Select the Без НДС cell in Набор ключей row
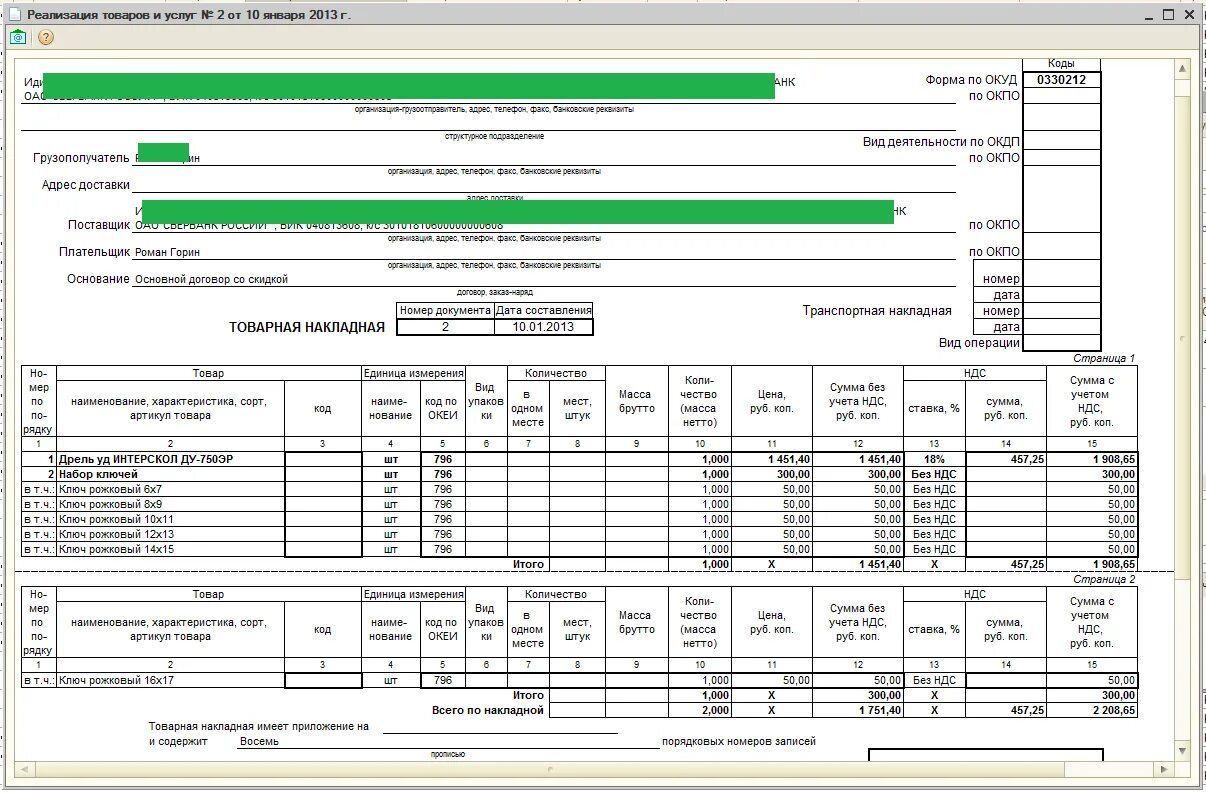Image resolution: width=1206 pixels, height=792 pixels. [934, 474]
